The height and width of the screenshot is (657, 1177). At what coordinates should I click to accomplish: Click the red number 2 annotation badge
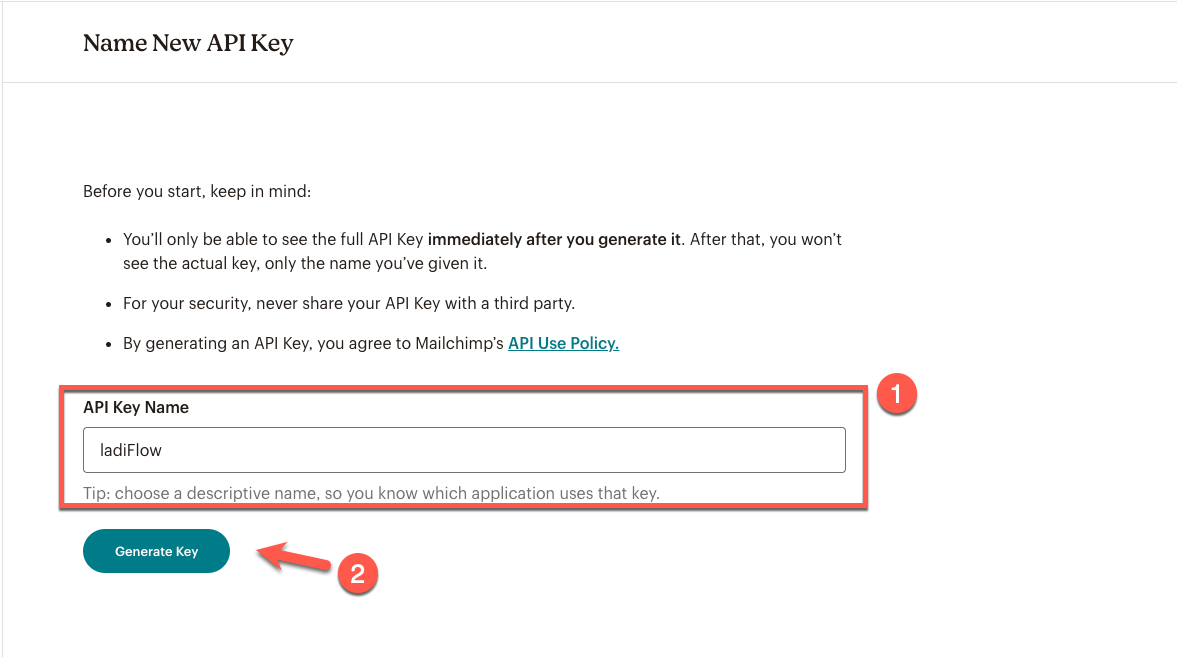357,576
